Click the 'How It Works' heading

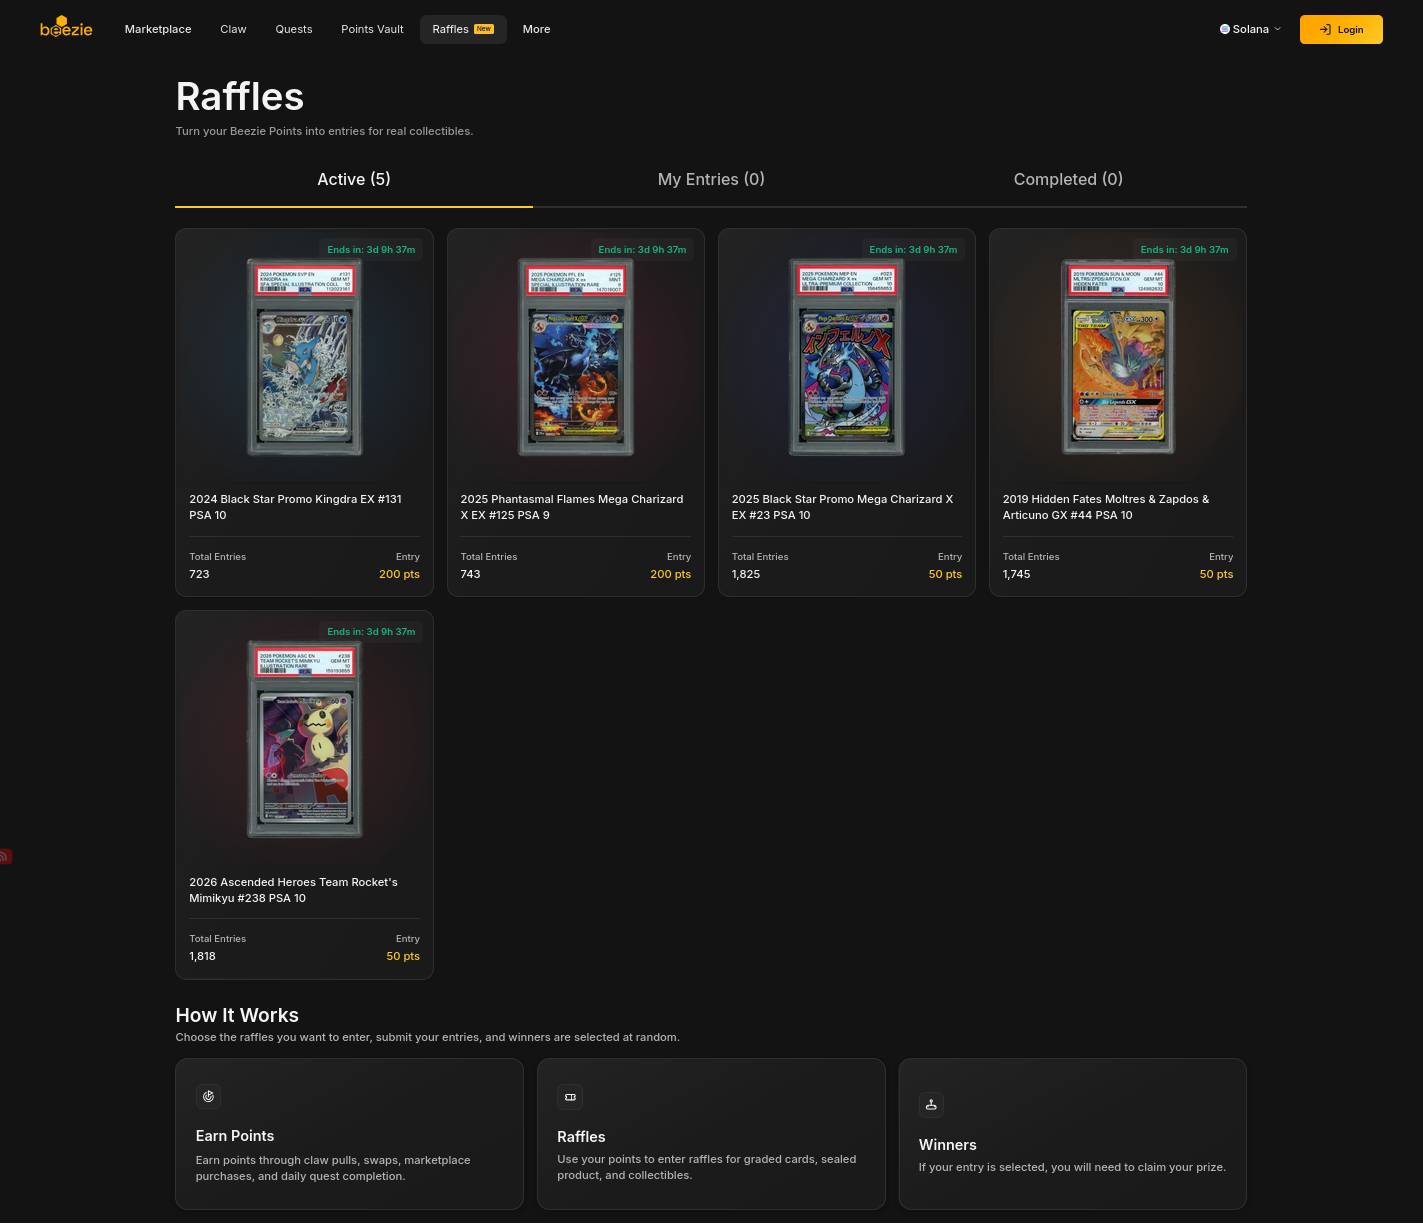click(237, 1015)
